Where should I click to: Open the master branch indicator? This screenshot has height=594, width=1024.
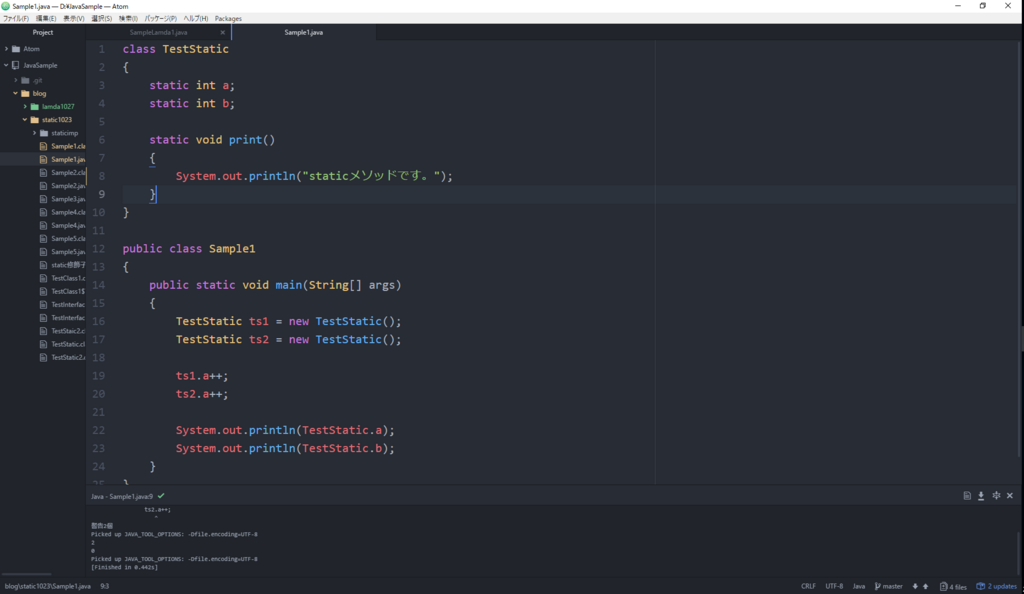click(x=889, y=586)
